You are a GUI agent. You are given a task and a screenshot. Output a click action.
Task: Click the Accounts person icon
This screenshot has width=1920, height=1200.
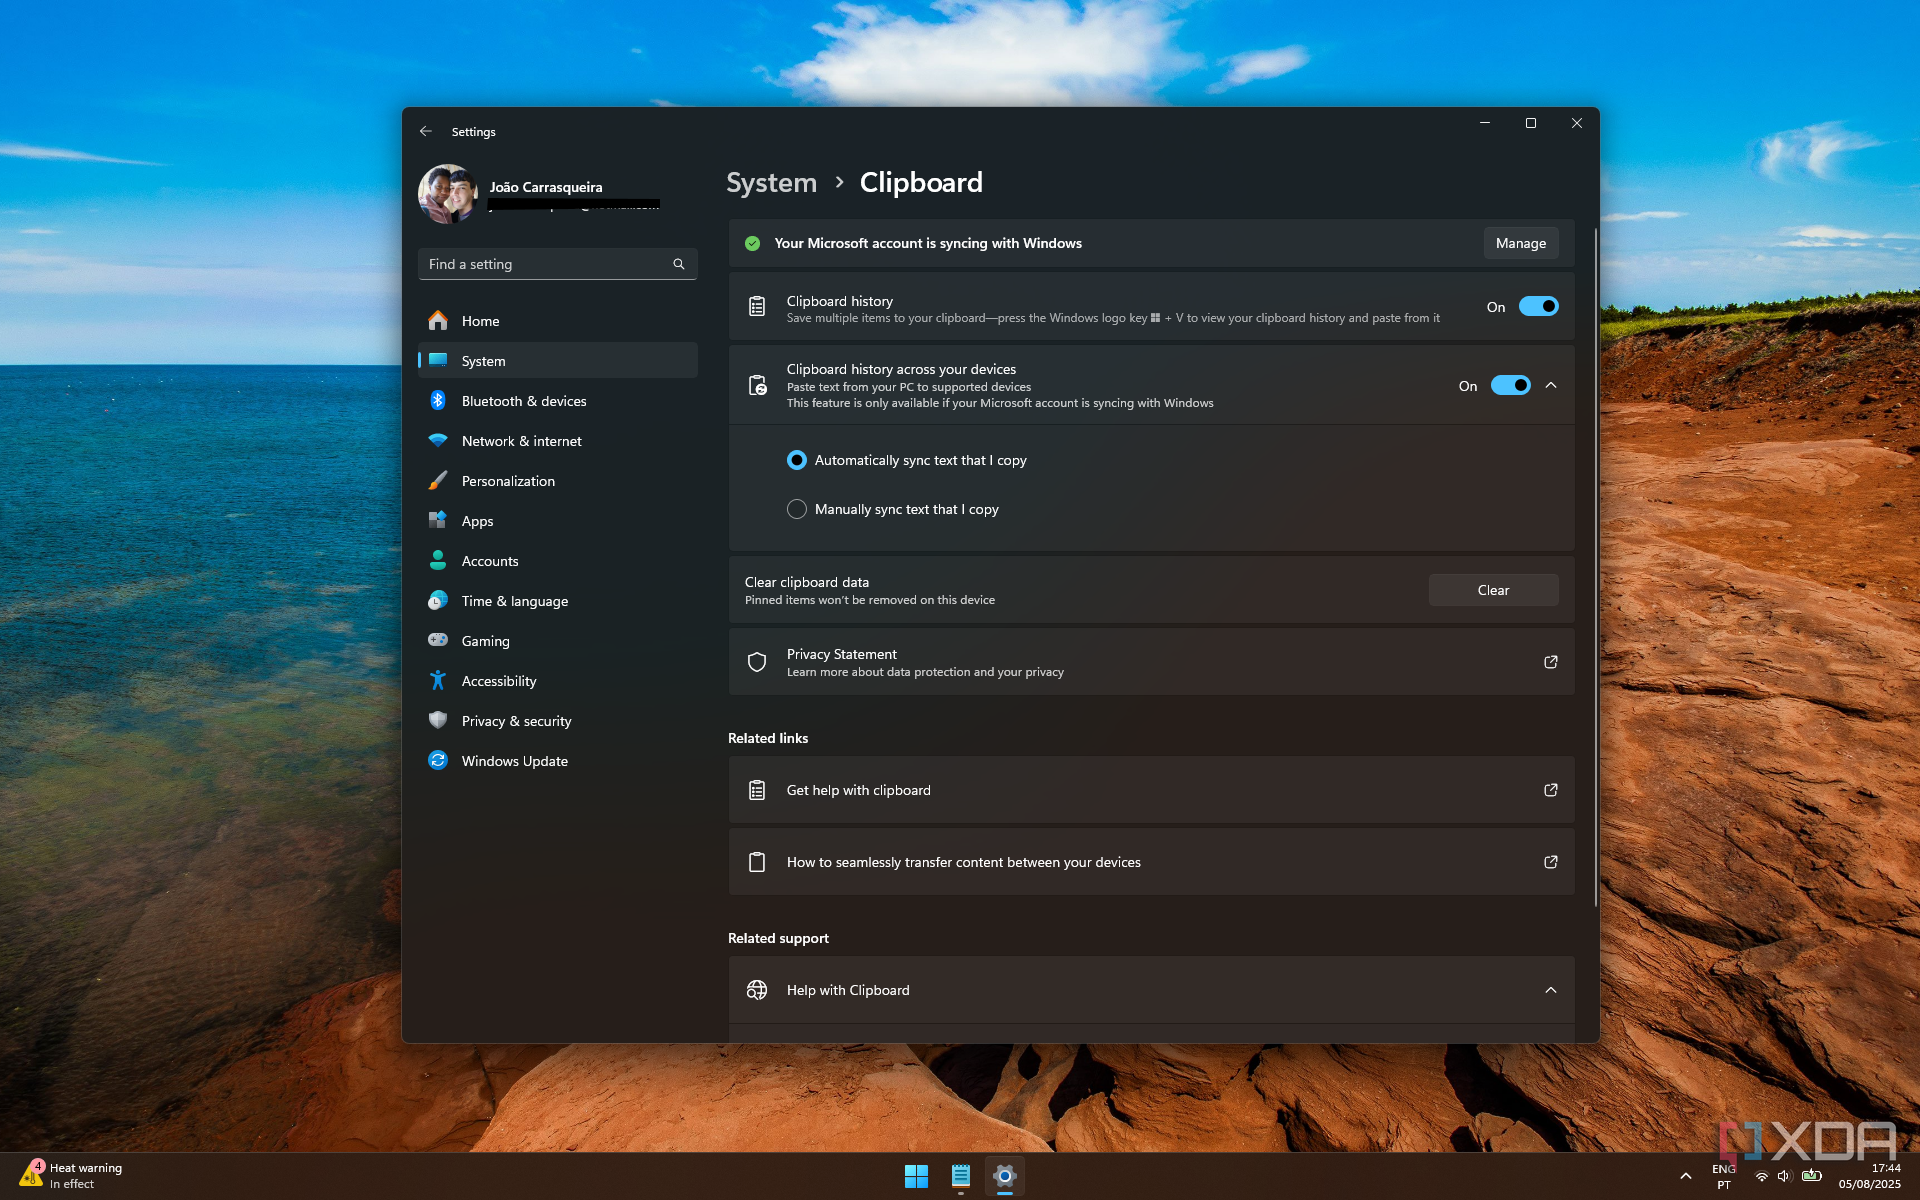[x=438, y=560]
